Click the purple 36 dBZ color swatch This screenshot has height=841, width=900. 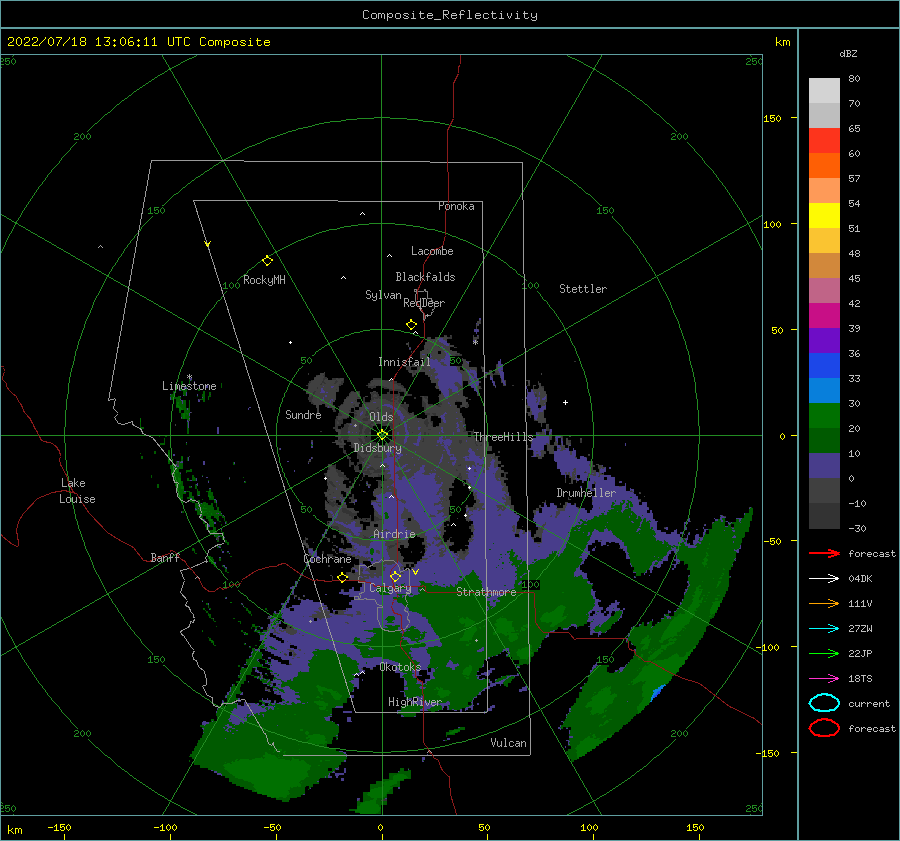[x=824, y=340]
